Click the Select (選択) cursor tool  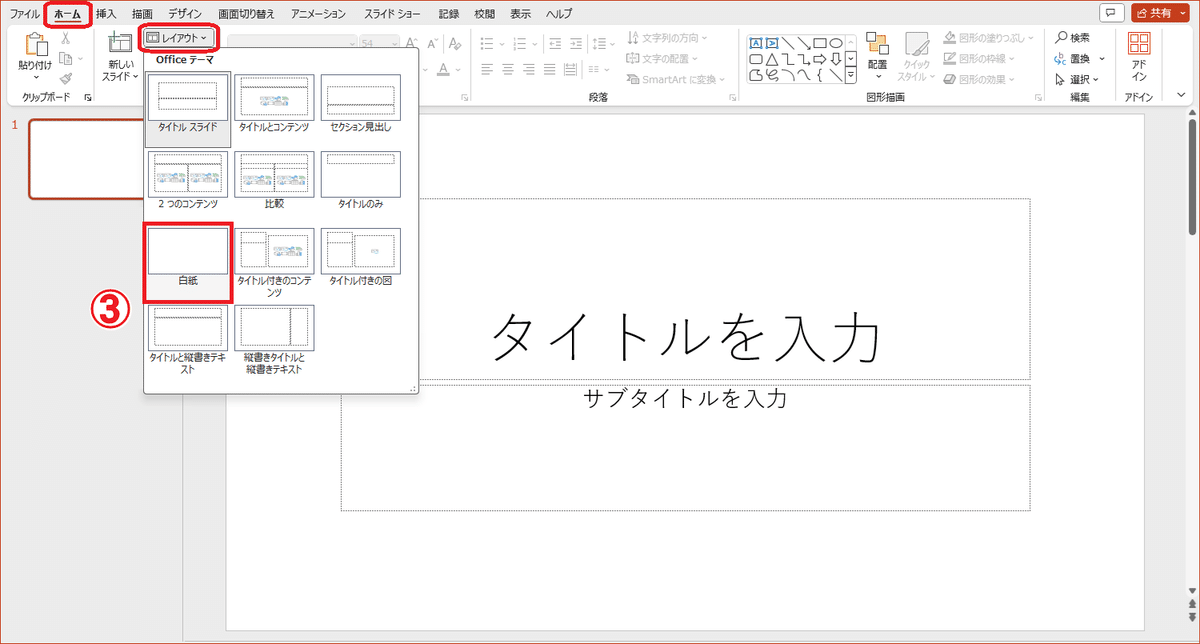click(1075, 79)
